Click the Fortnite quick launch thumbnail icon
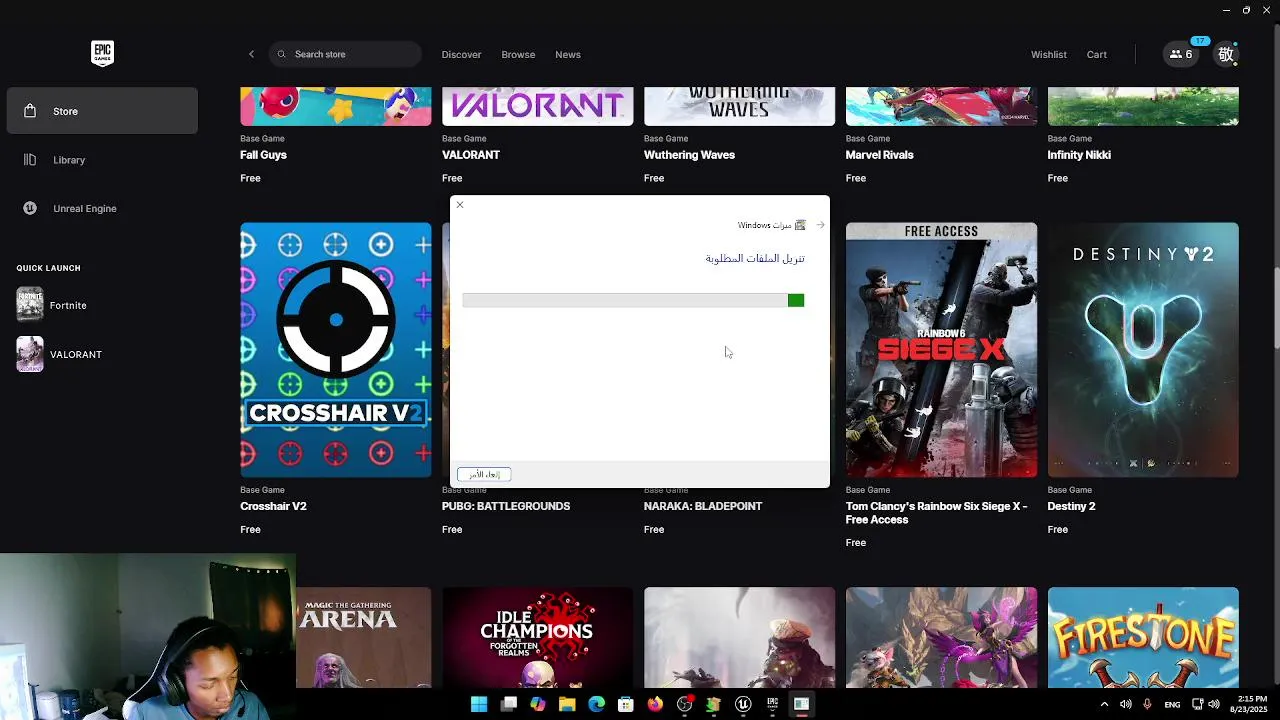The width and height of the screenshot is (1280, 720). tap(30, 305)
